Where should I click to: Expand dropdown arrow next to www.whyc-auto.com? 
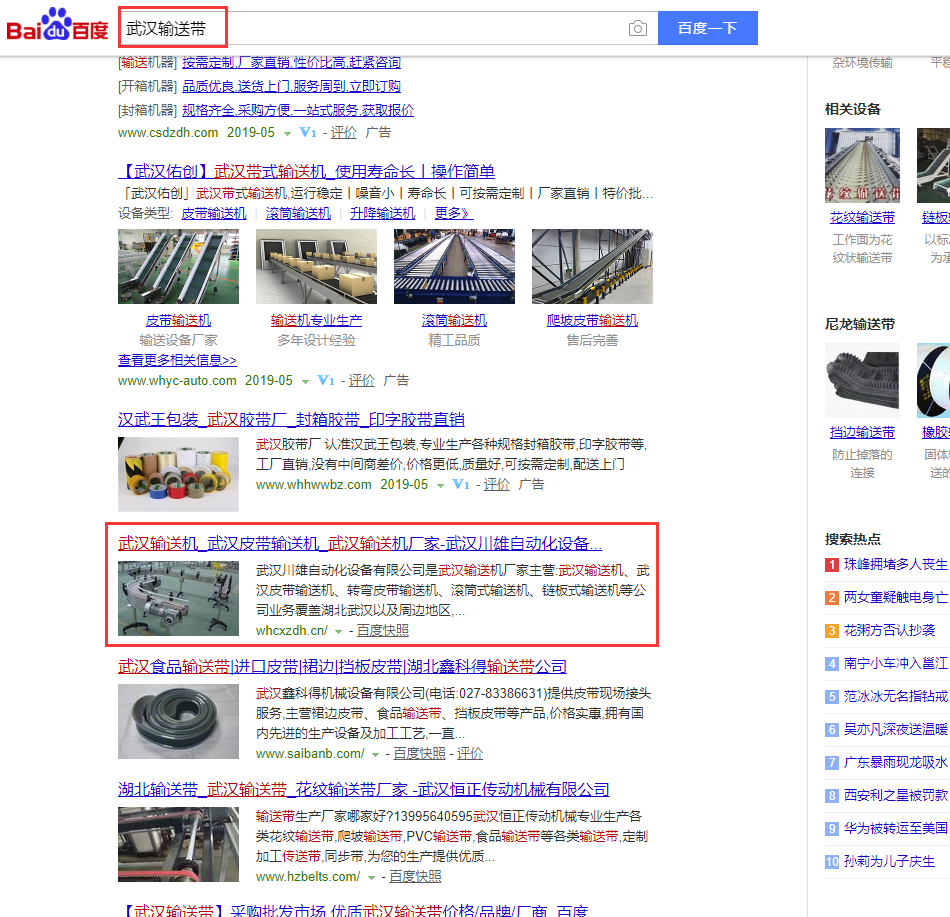point(305,382)
